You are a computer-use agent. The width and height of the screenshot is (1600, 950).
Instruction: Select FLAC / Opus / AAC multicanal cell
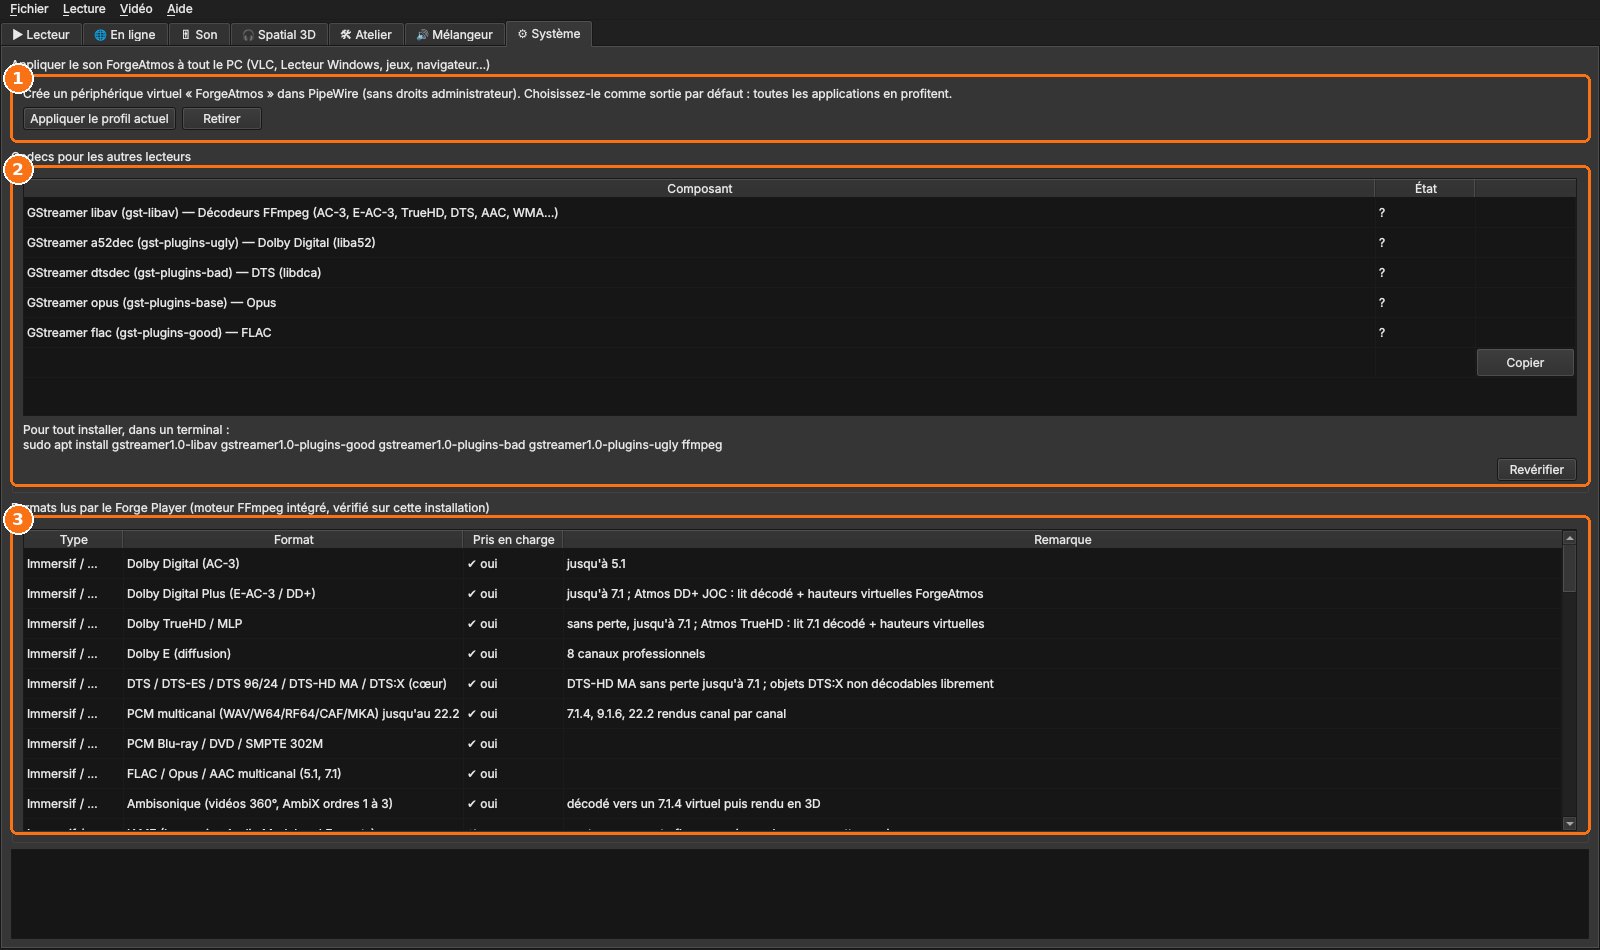pyautogui.click(x=293, y=774)
